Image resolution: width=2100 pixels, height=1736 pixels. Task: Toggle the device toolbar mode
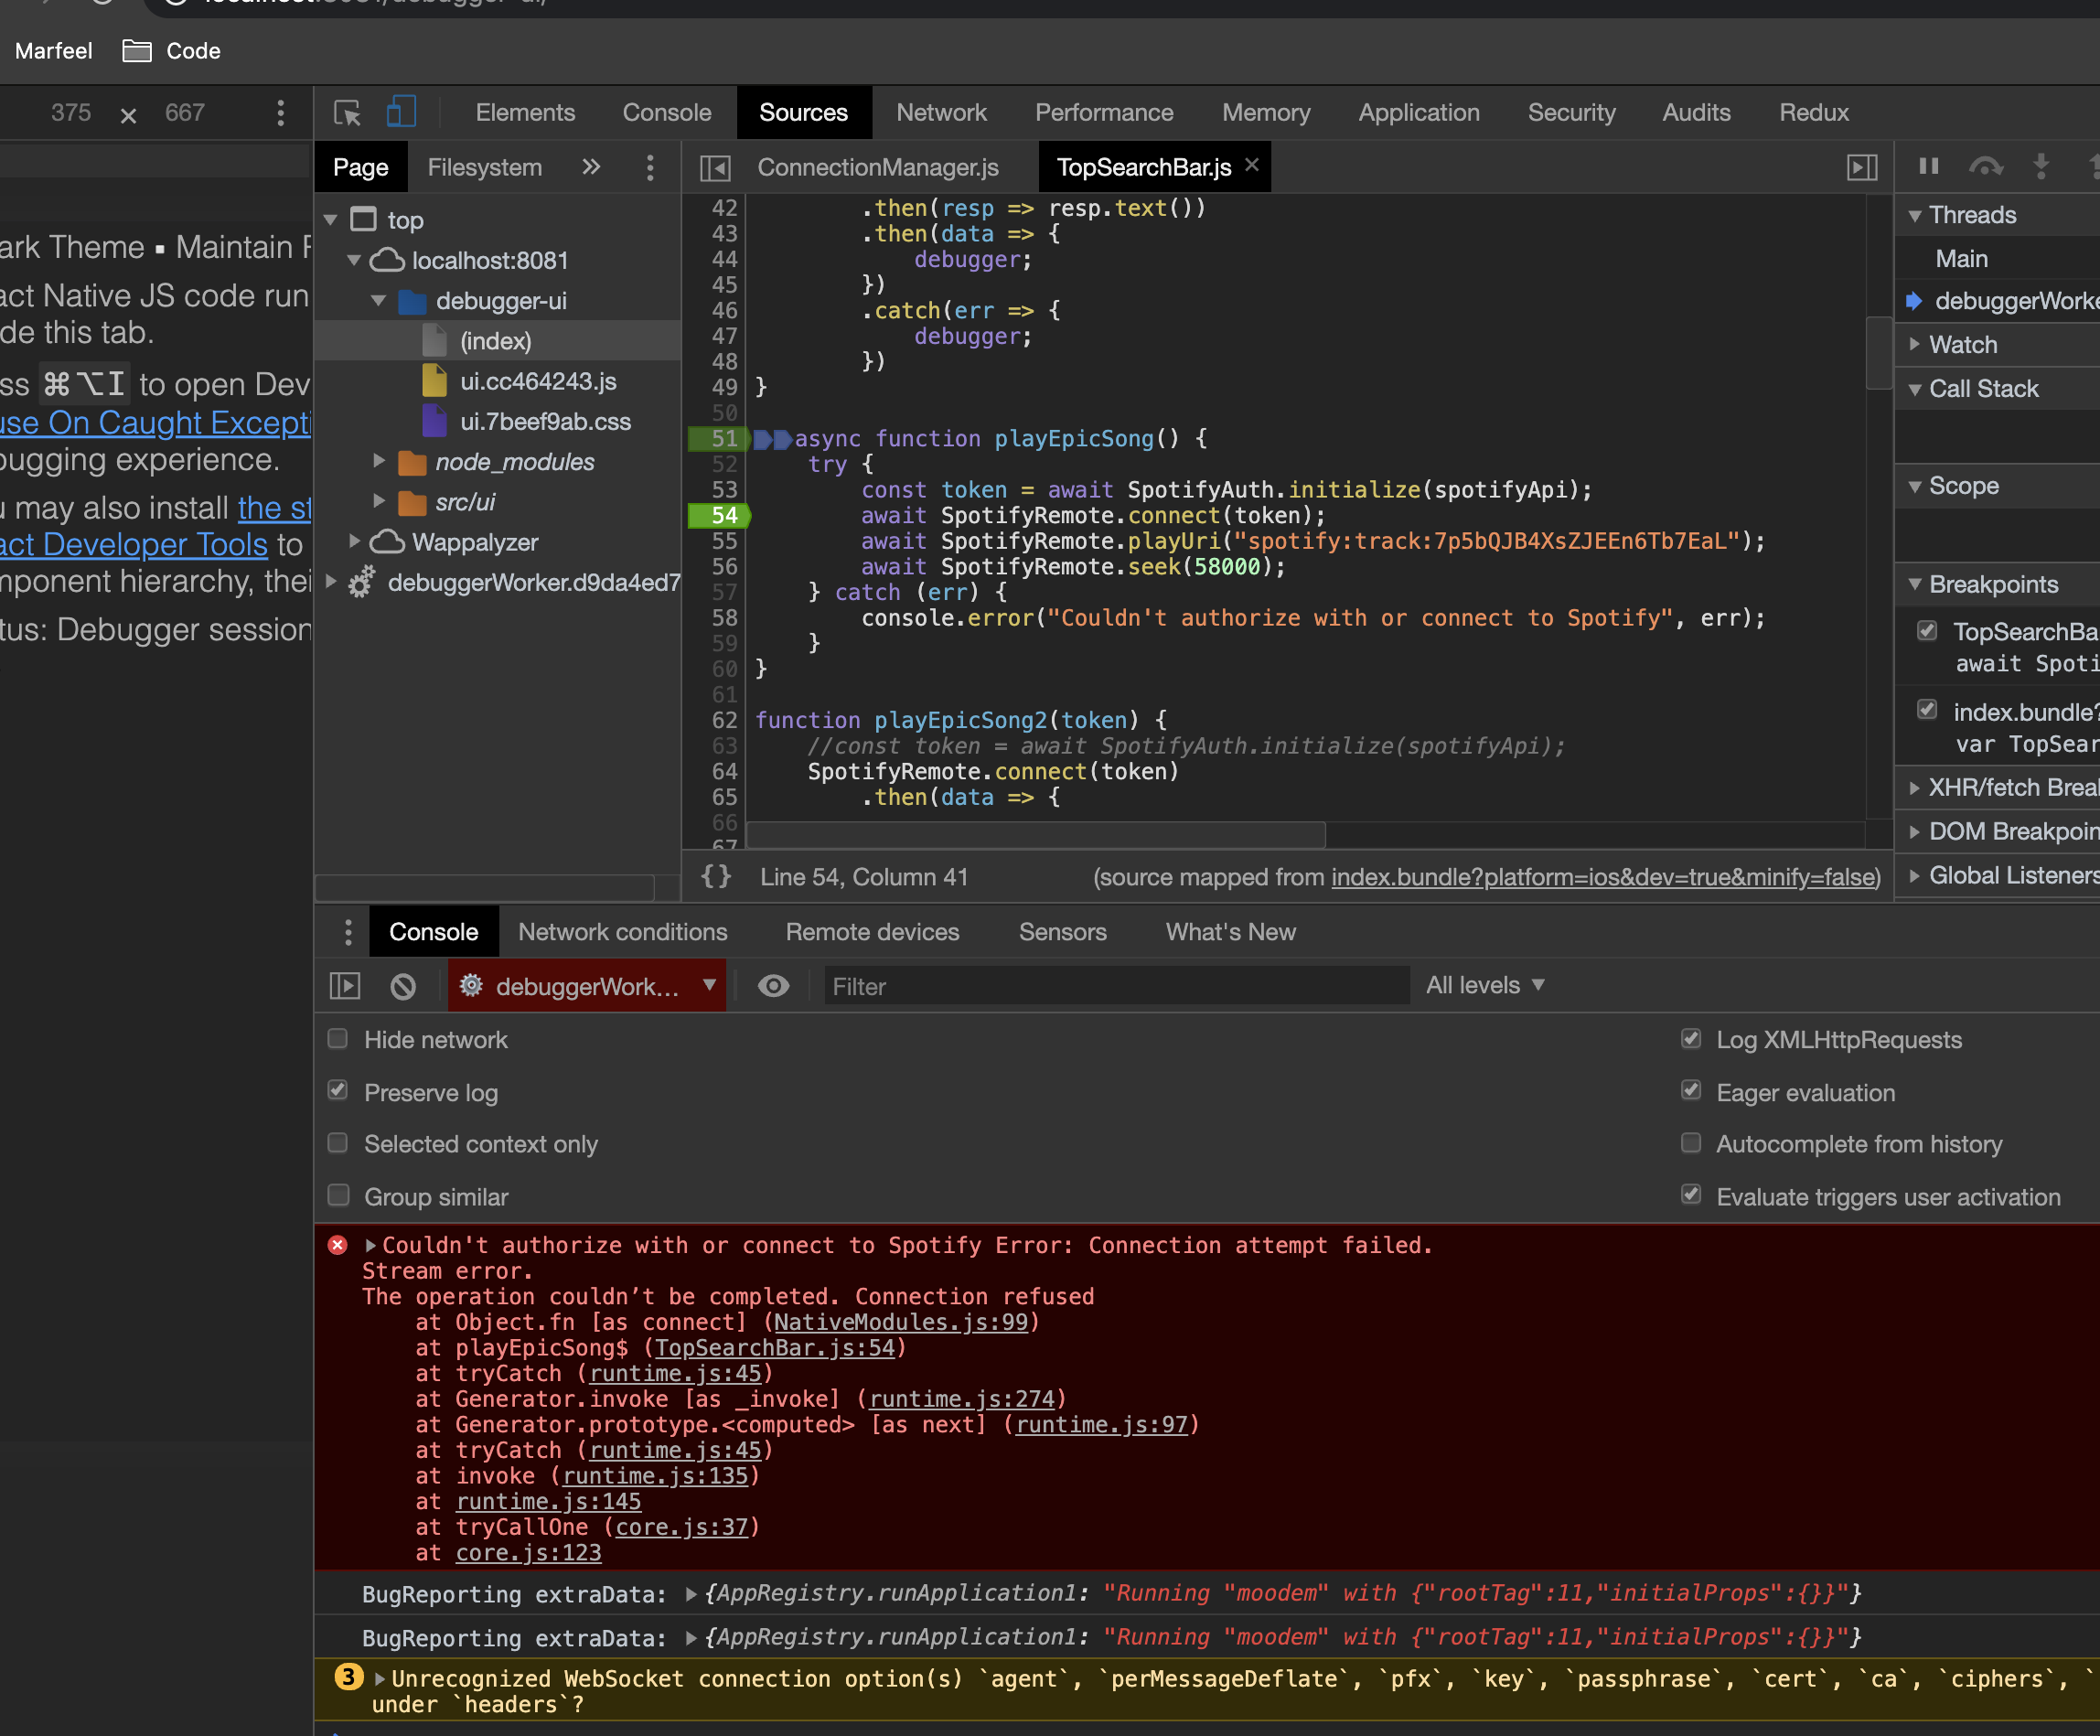click(401, 112)
